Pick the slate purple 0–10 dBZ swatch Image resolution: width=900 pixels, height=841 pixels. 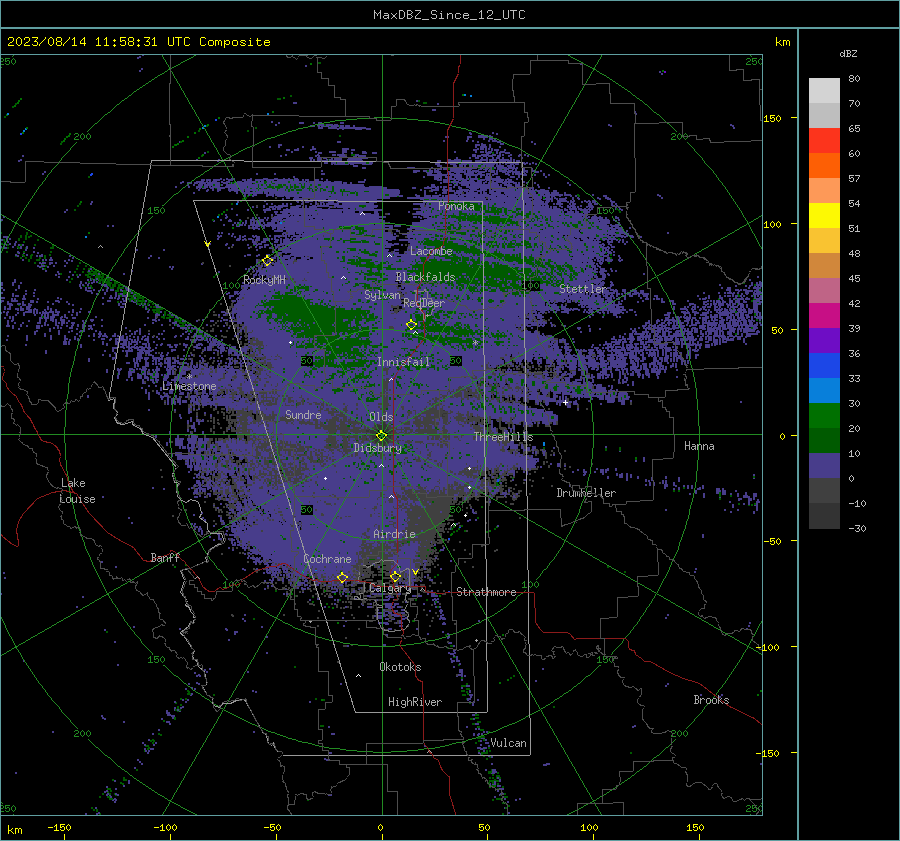coord(824,466)
